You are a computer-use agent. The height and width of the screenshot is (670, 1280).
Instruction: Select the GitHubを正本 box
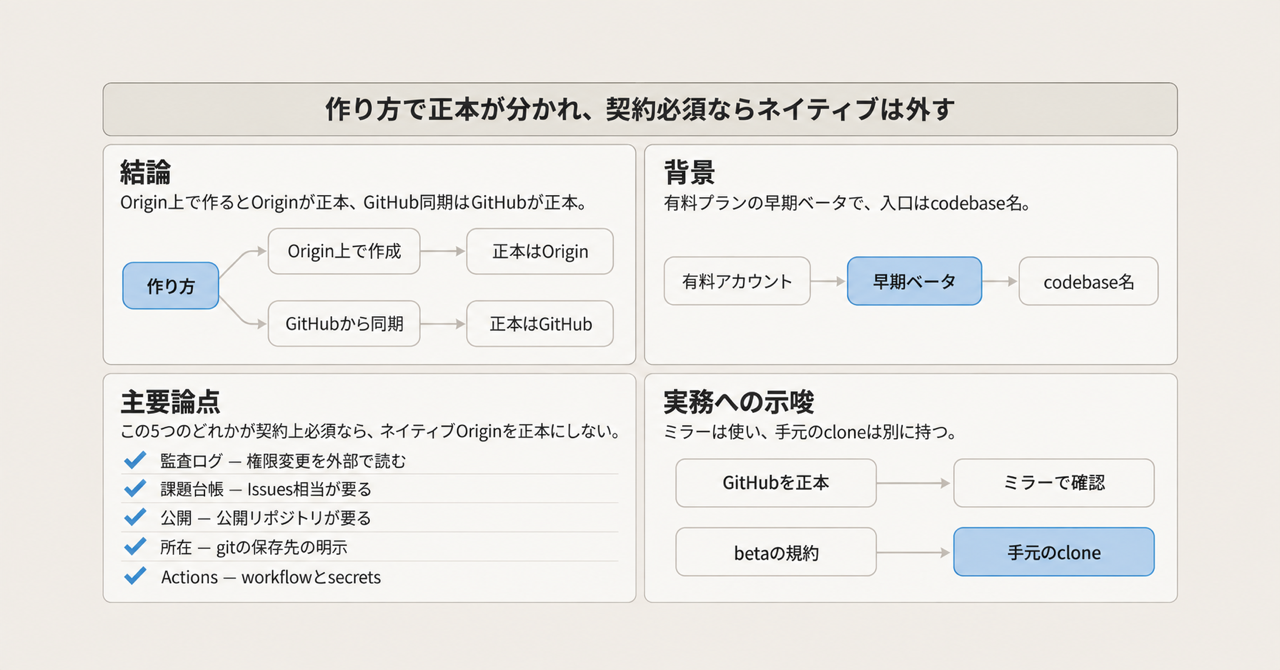coord(776,483)
